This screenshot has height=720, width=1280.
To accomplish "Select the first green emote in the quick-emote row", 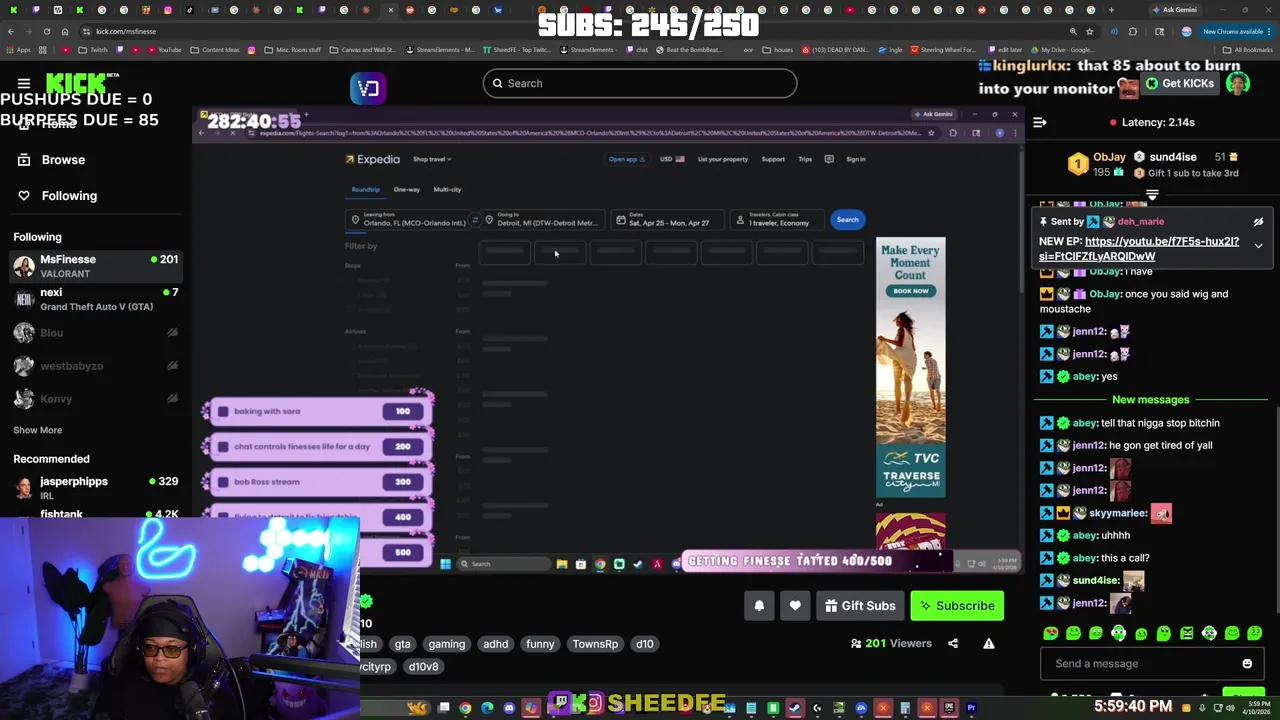I will (x=1051, y=633).
